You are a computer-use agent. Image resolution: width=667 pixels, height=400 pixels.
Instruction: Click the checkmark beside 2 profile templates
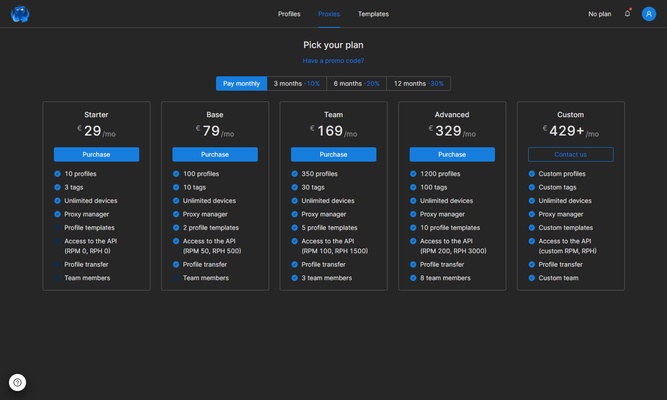pos(176,228)
